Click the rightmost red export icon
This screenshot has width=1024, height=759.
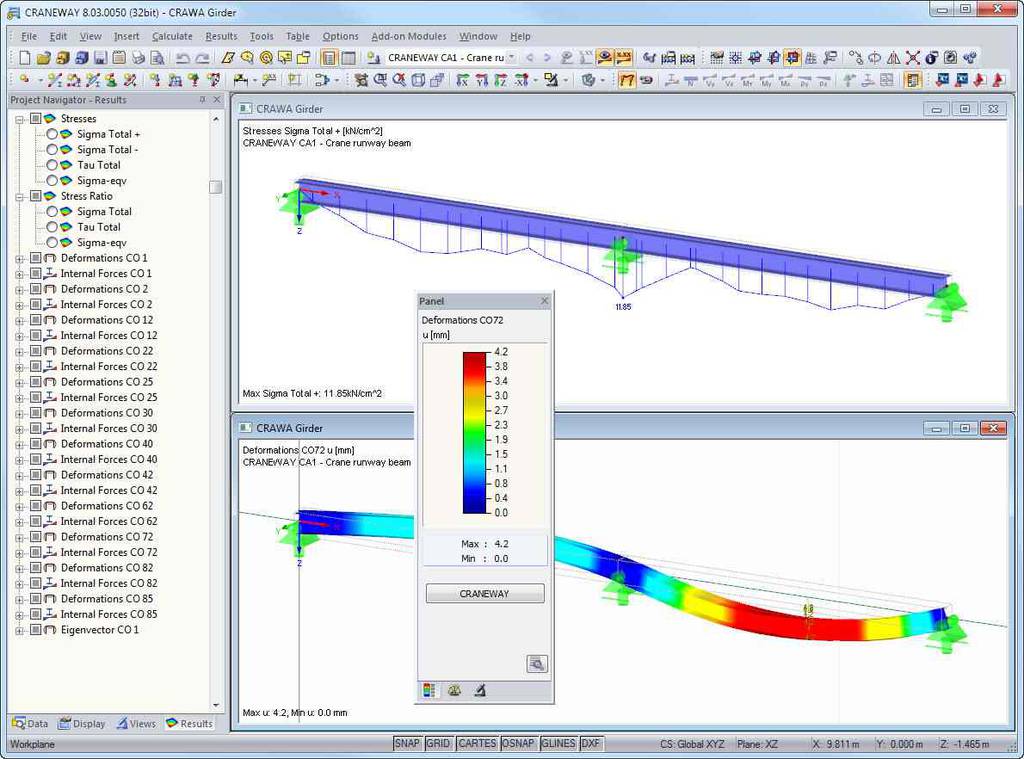998,80
